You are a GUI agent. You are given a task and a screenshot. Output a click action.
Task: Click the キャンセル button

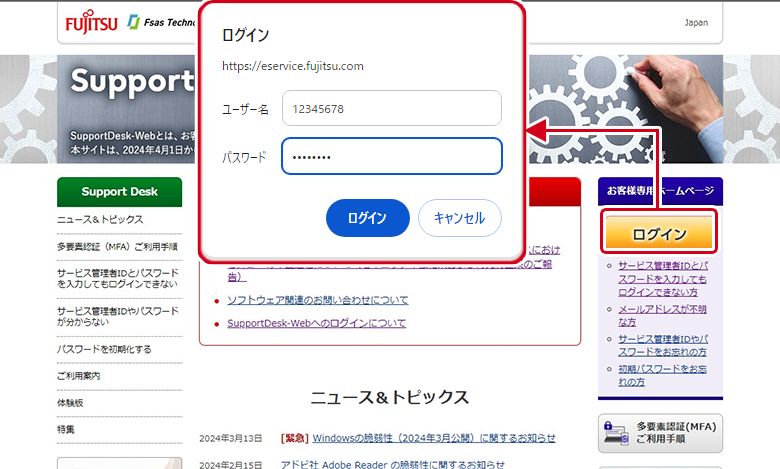(460, 218)
